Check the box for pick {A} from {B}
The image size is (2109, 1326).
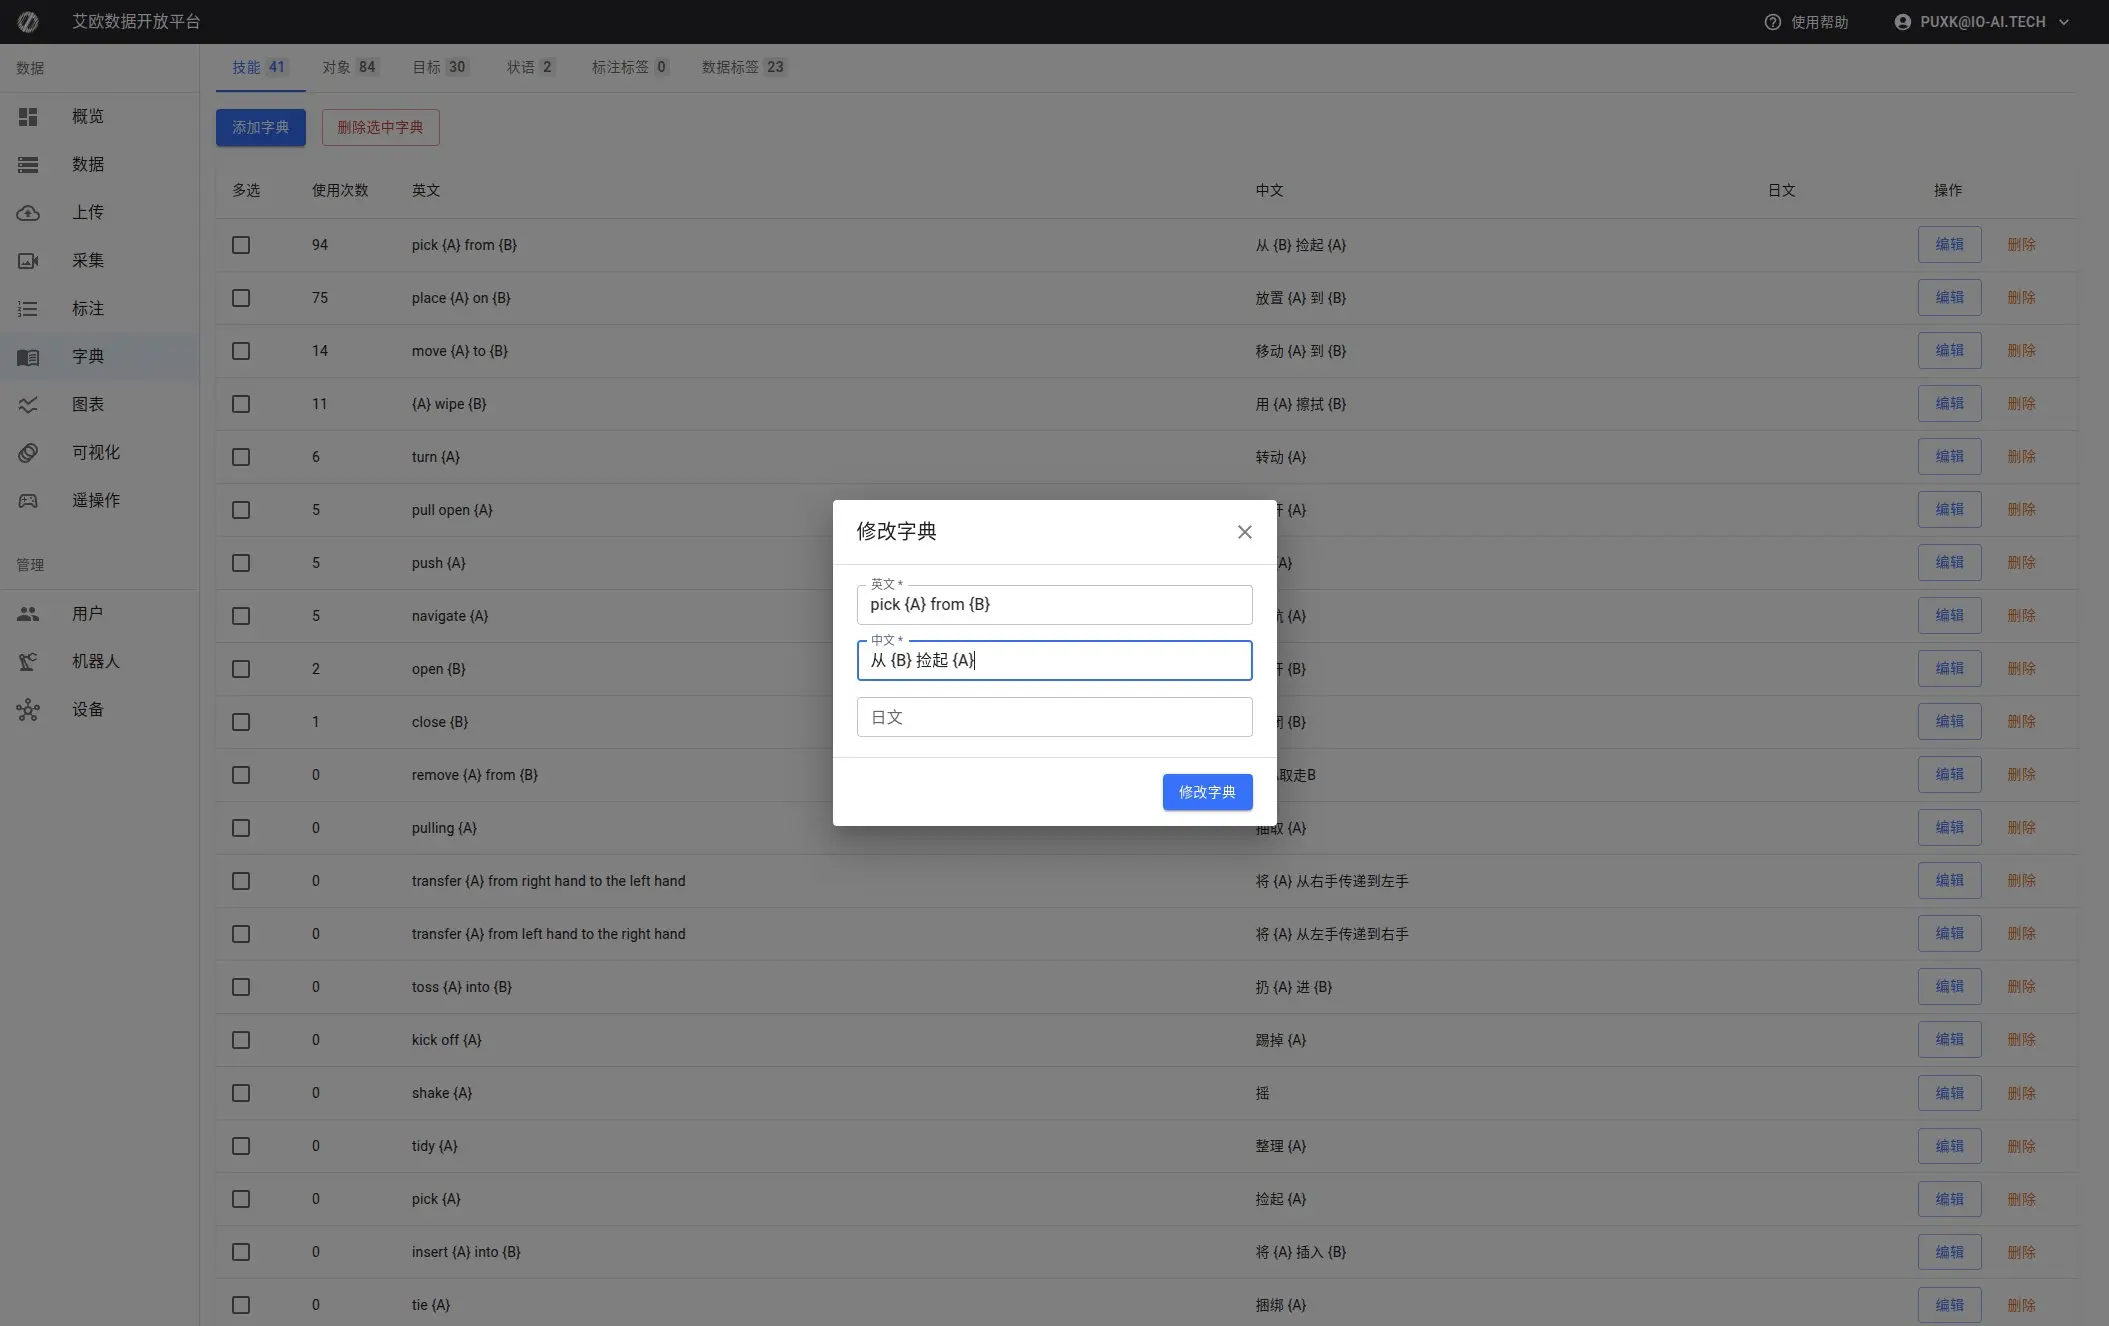(x=241, y=245)
